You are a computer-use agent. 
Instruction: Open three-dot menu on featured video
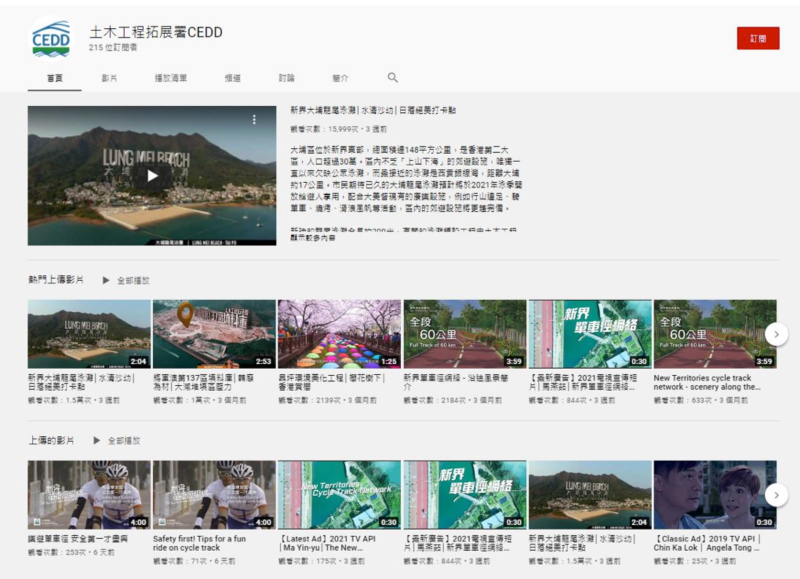[x=255, y=119]
